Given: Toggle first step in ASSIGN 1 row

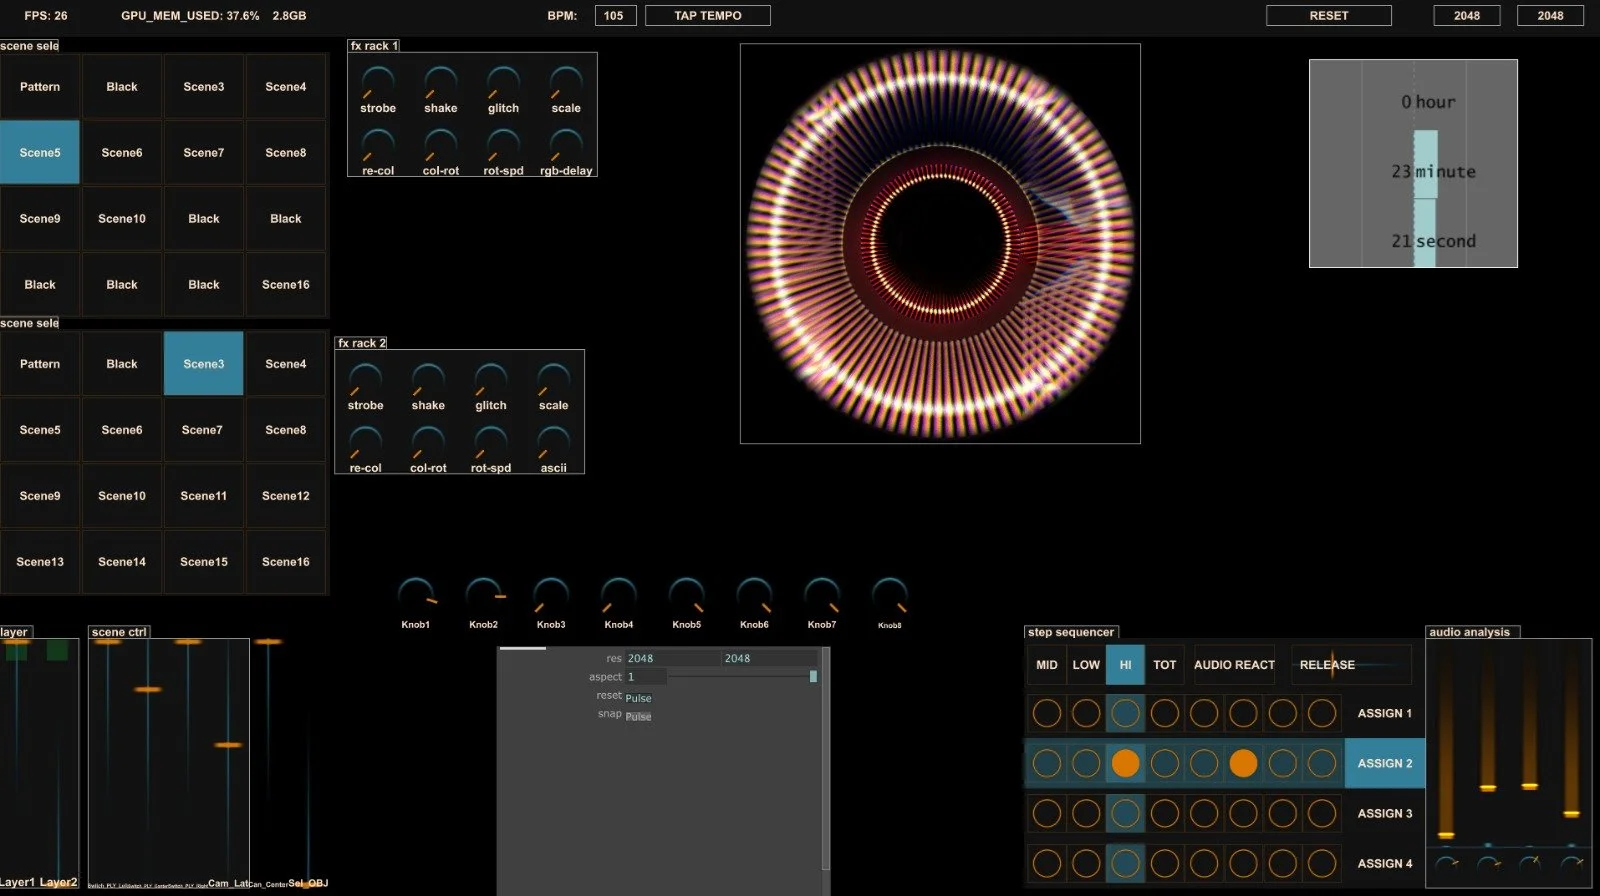Looking at the screenshot, I should [x=1046, y=713].
